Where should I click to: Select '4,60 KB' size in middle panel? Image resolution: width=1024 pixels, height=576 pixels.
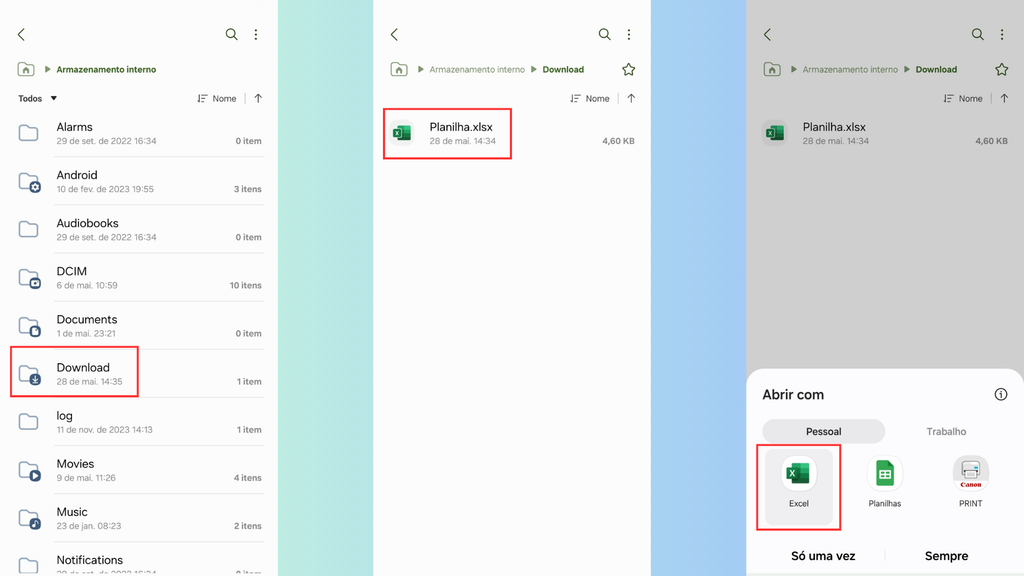coord(618,141)
